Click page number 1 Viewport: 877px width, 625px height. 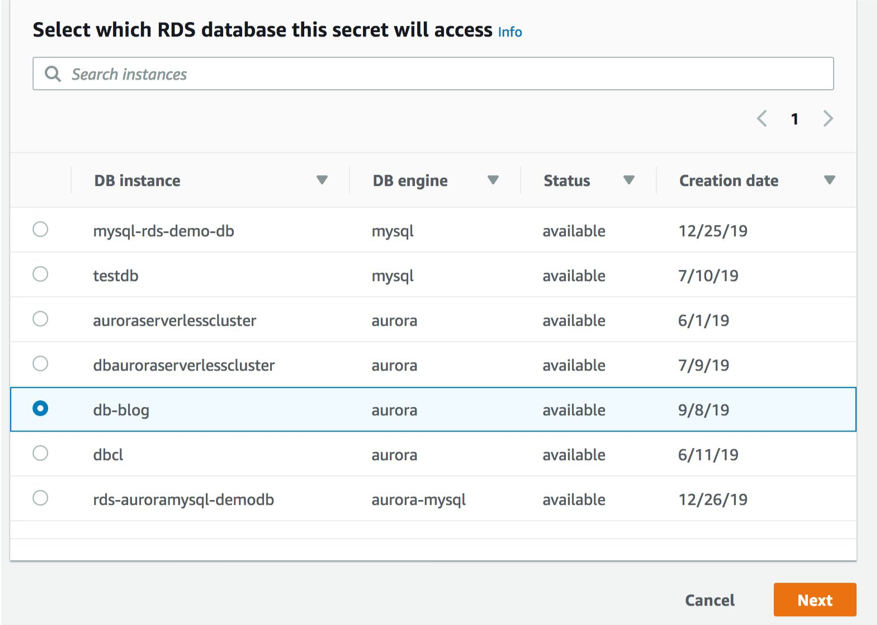795,118
